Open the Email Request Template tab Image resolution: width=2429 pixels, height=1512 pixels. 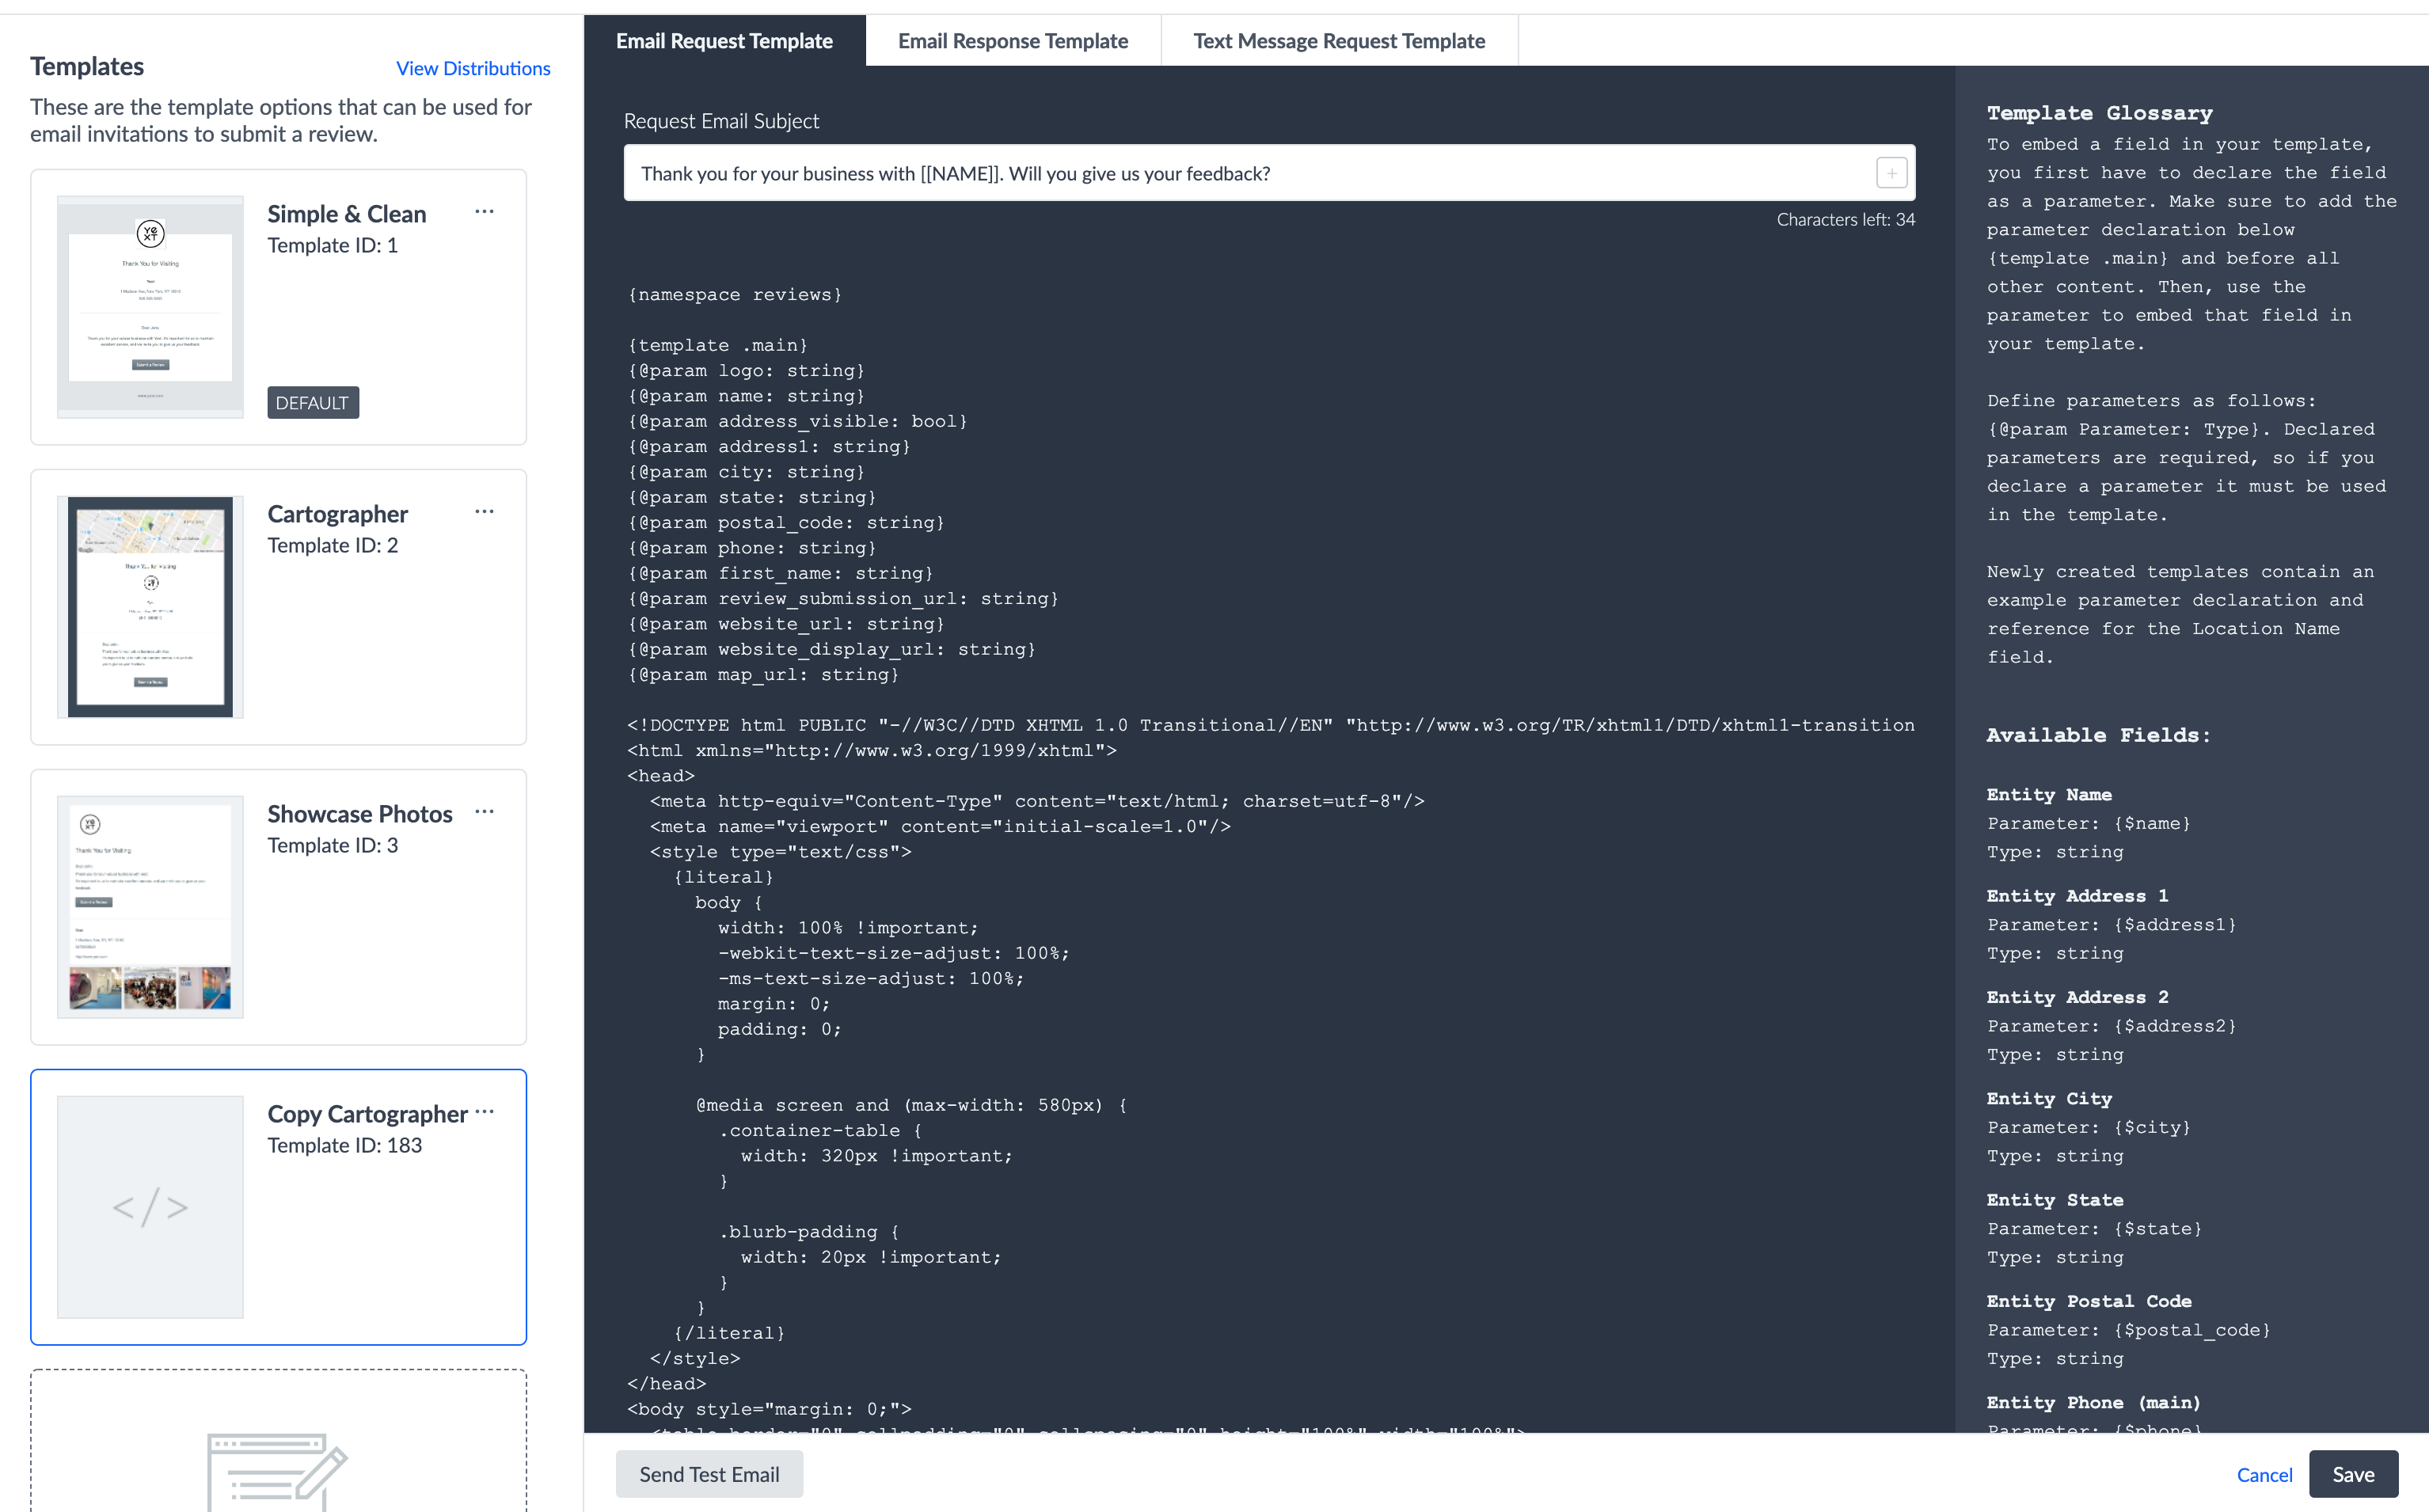(724, 41)
